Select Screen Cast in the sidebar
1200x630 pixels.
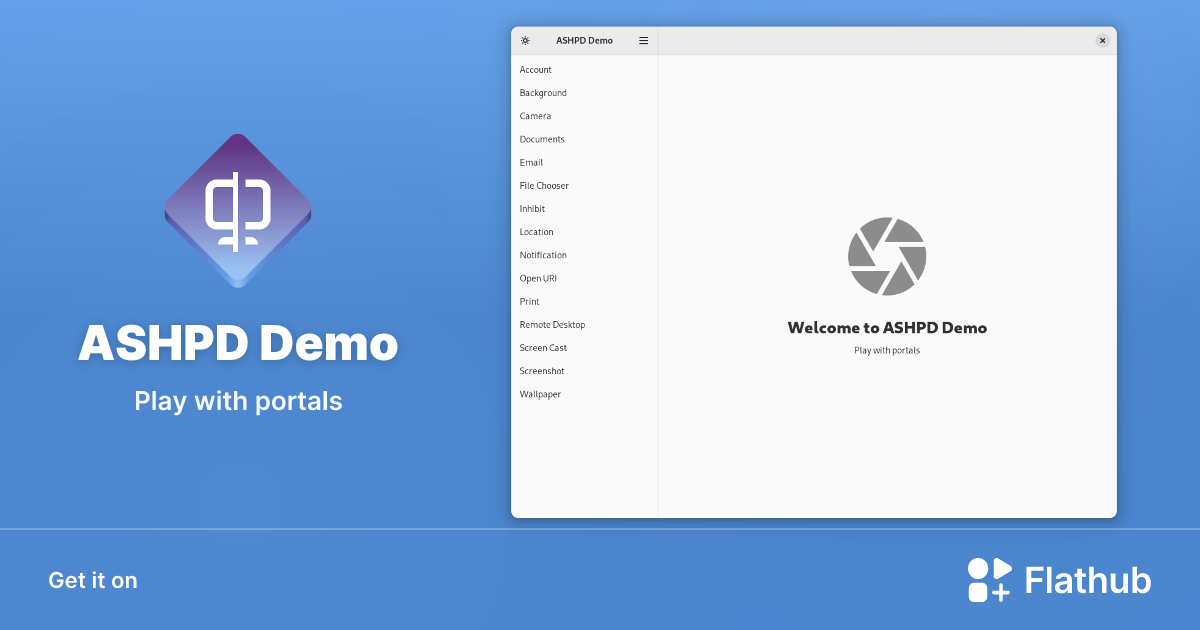click(543, 347)
